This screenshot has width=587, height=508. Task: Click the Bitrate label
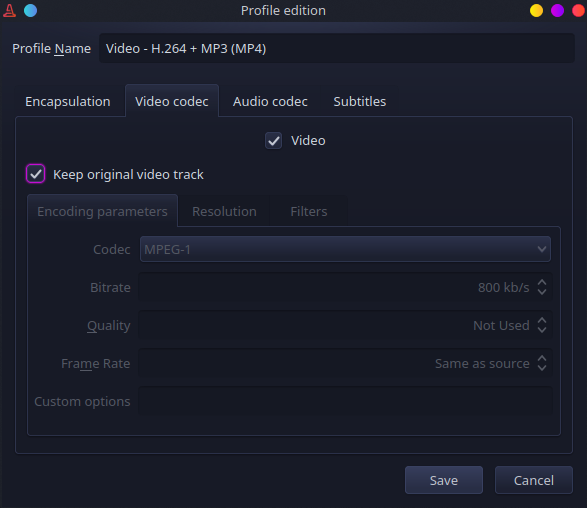110,288
